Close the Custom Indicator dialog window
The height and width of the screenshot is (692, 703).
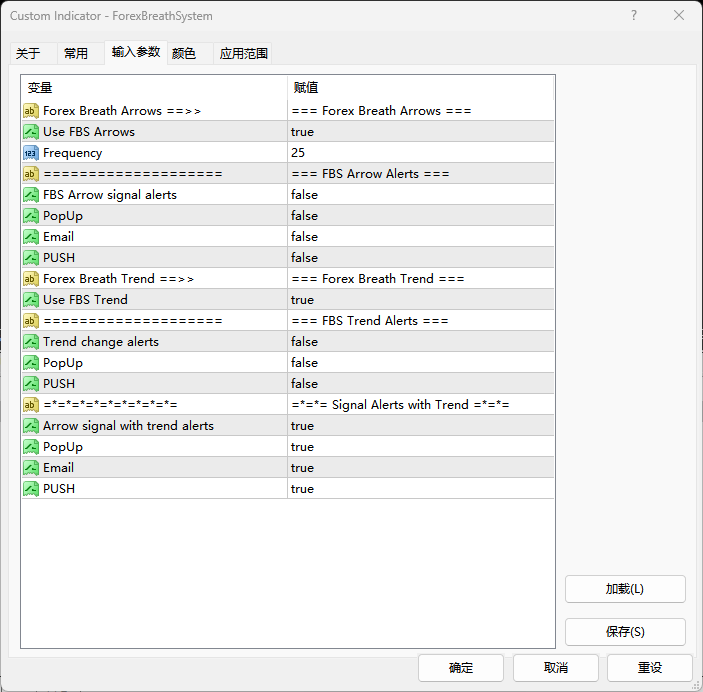click(x=679, y=16)
